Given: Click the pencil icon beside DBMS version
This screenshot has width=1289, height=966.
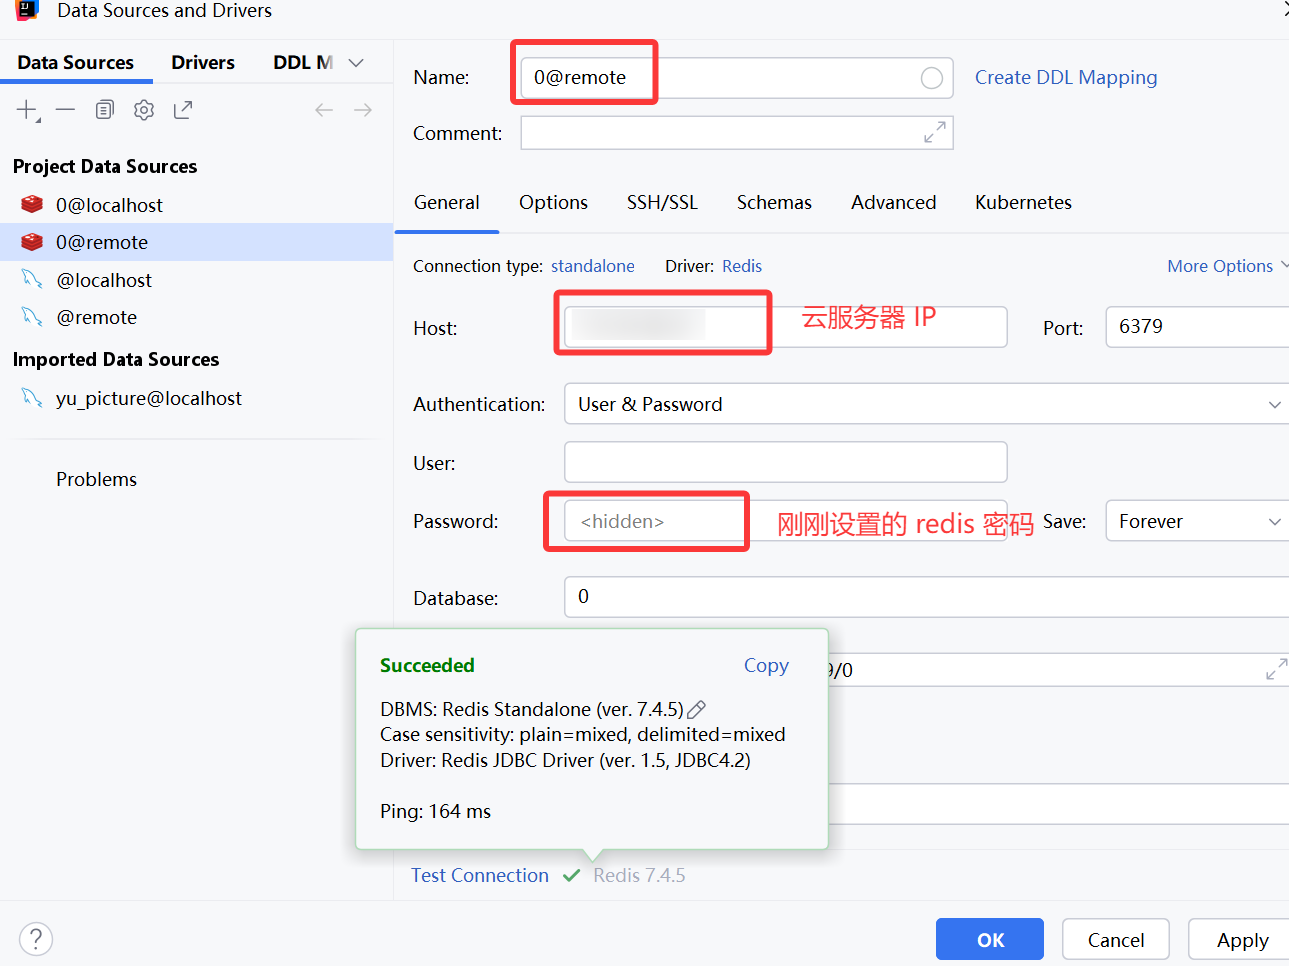Looking at the screenshot, I should (697, 710).
